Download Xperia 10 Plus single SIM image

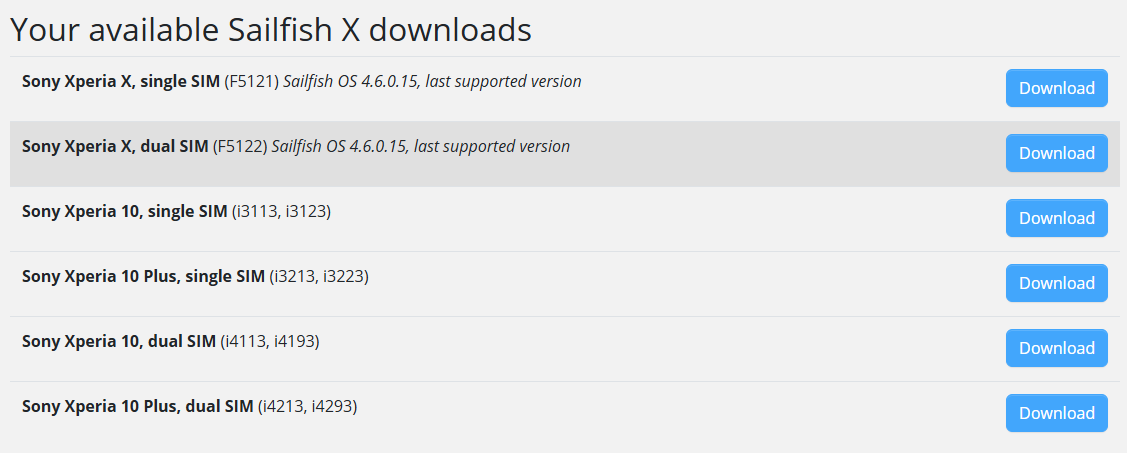click(x=1056, y=283)
